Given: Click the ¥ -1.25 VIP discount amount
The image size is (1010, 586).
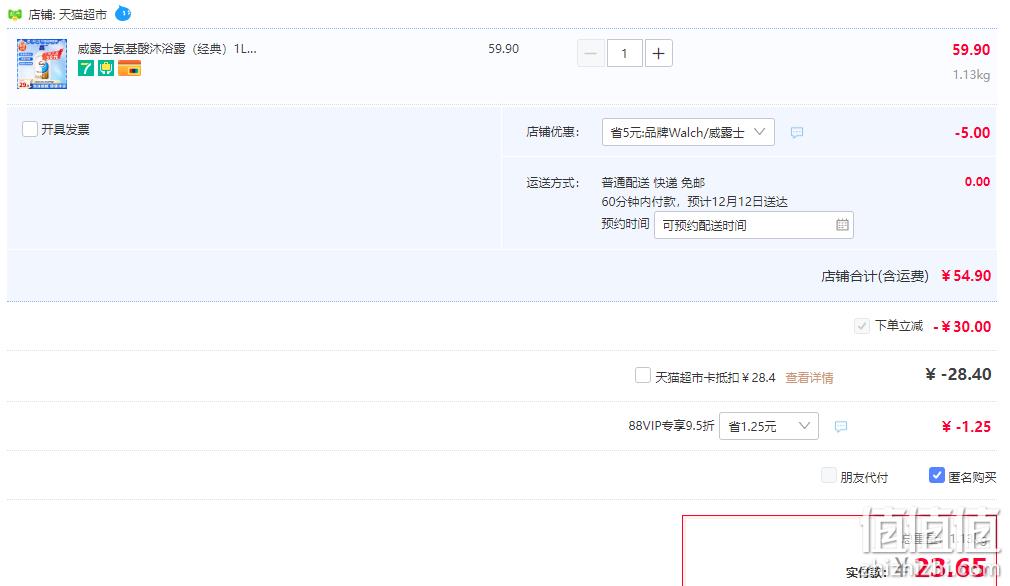Looking at the screenshot, I should (966, 426).
